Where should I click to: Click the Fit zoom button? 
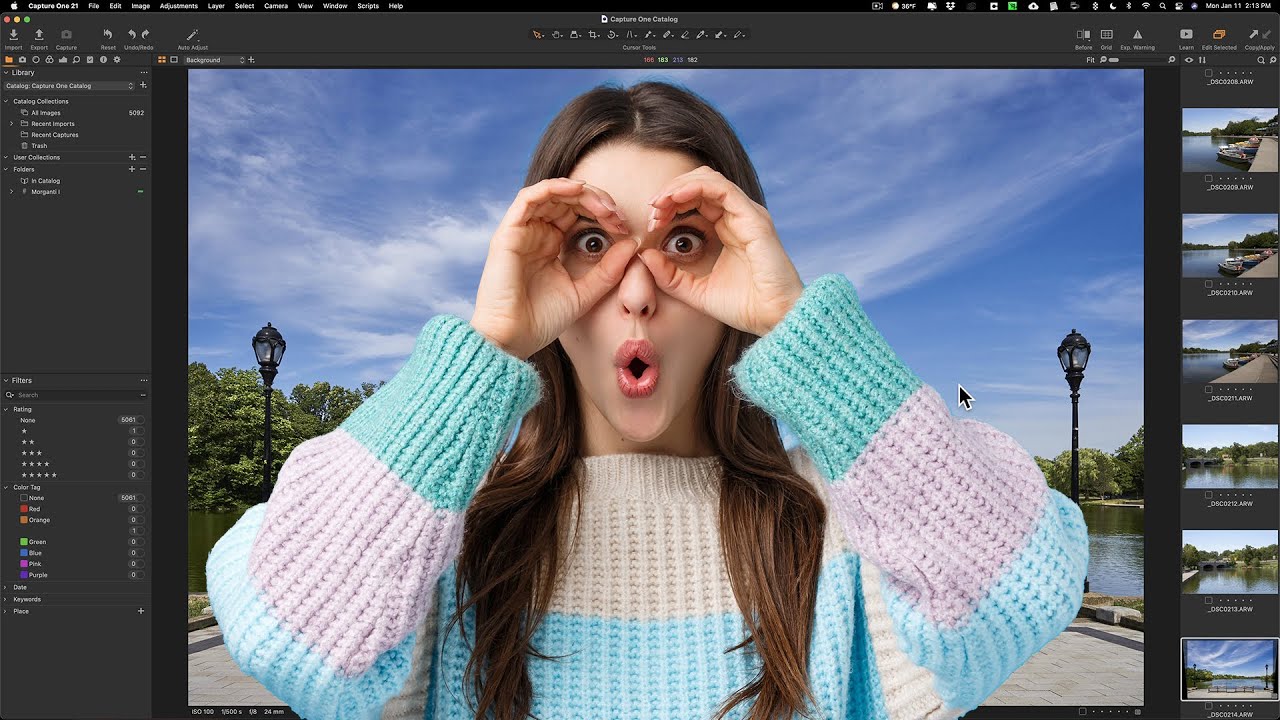coord(1091,60)
